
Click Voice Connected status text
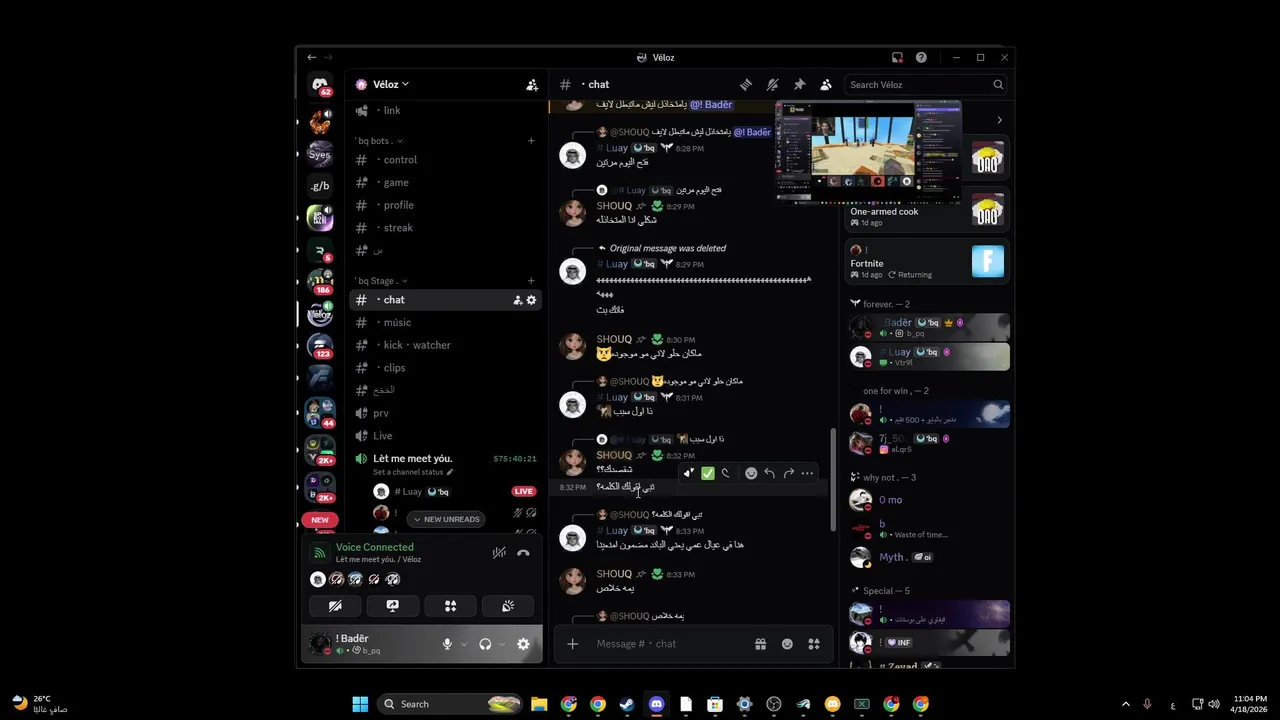pyautogui.click(x=375, y=547)
